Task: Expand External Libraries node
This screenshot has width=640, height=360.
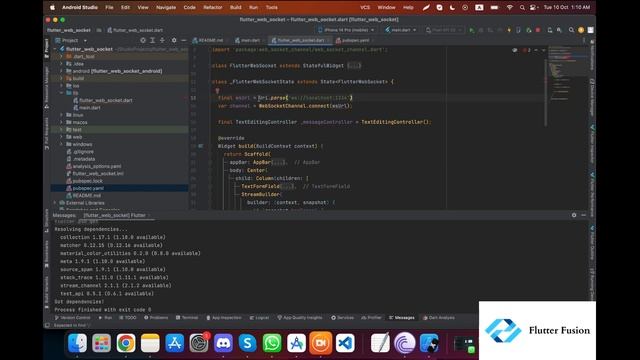Action: click(55, 203)
